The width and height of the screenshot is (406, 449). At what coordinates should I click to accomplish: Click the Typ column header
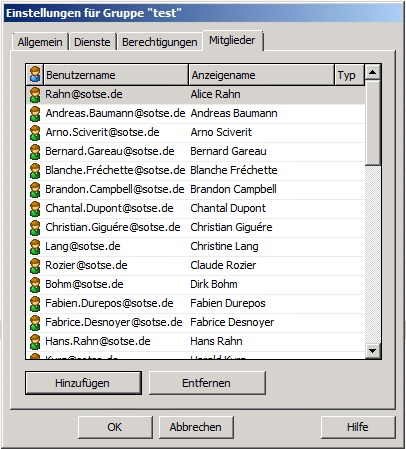[x=349, y=75]
